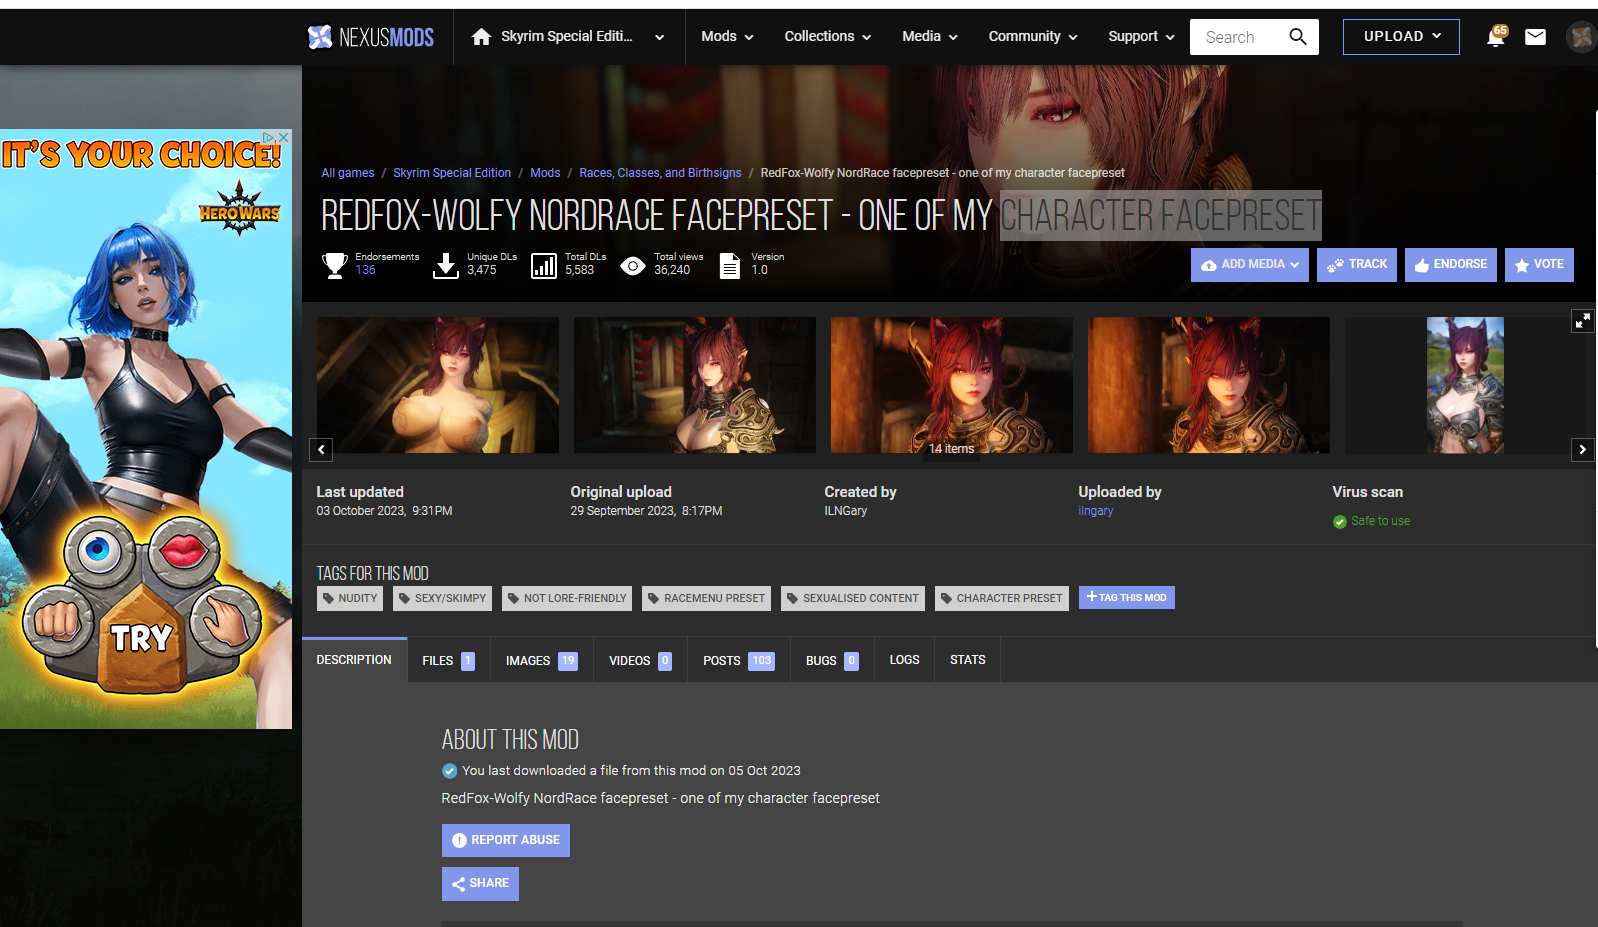
Task: Open the notifications bell
Action: tap(1495, 37)
